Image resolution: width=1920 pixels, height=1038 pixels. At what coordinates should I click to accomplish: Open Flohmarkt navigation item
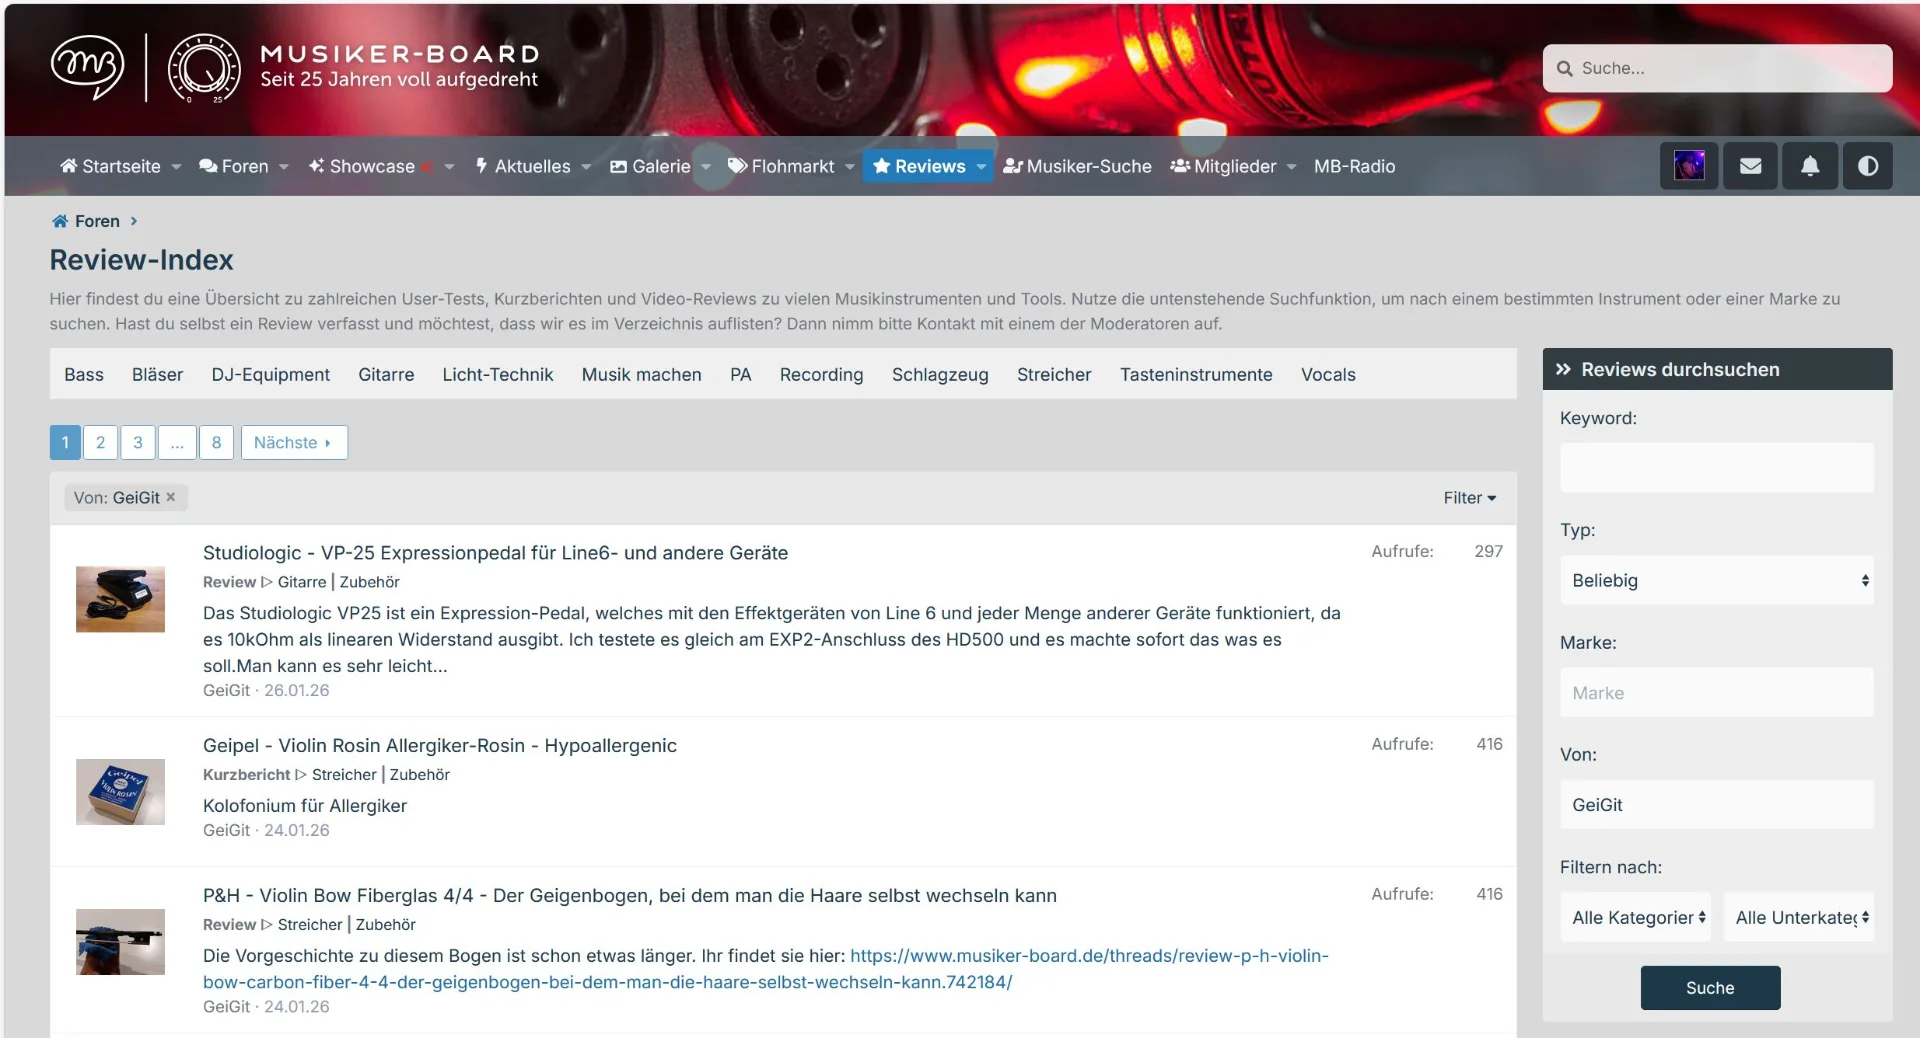click(x=781, y=166)
